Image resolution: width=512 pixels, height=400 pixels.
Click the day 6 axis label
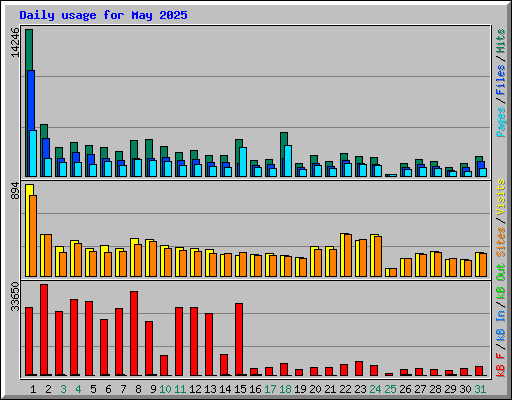(x=108, y=389)
